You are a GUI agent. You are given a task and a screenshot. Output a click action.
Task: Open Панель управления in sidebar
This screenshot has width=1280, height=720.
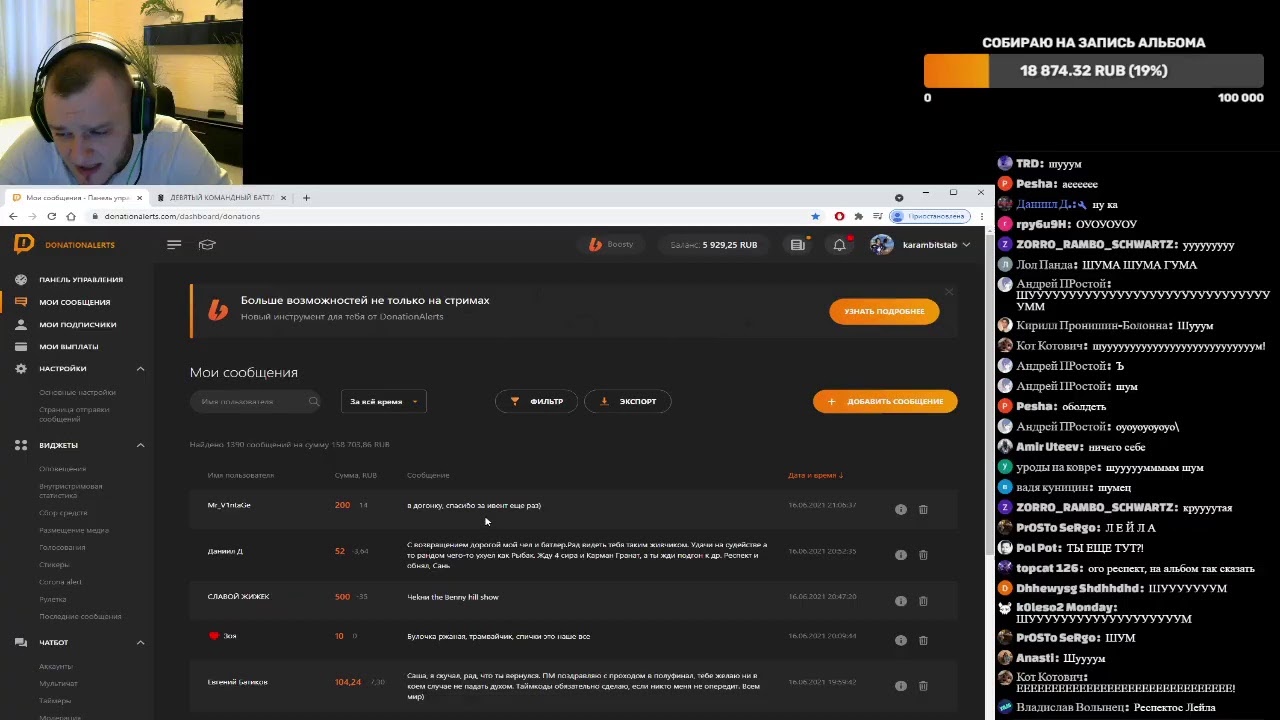(x=80, y=280)
